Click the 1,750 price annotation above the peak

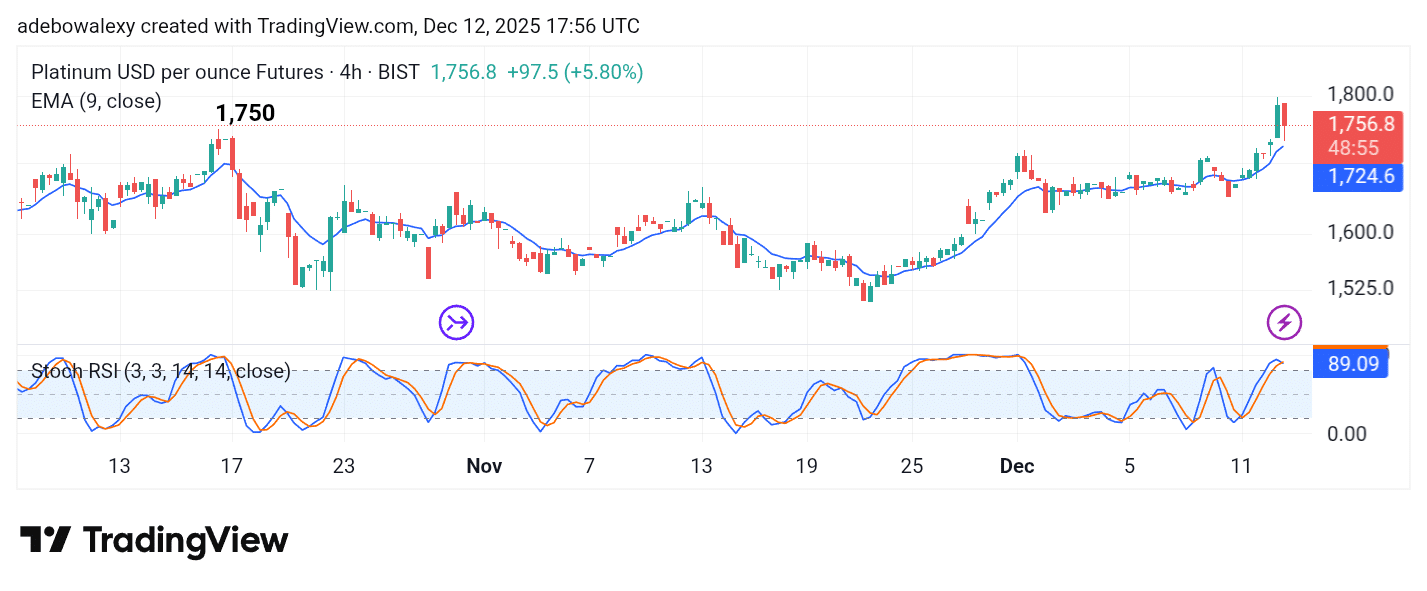tap(246, 113)
